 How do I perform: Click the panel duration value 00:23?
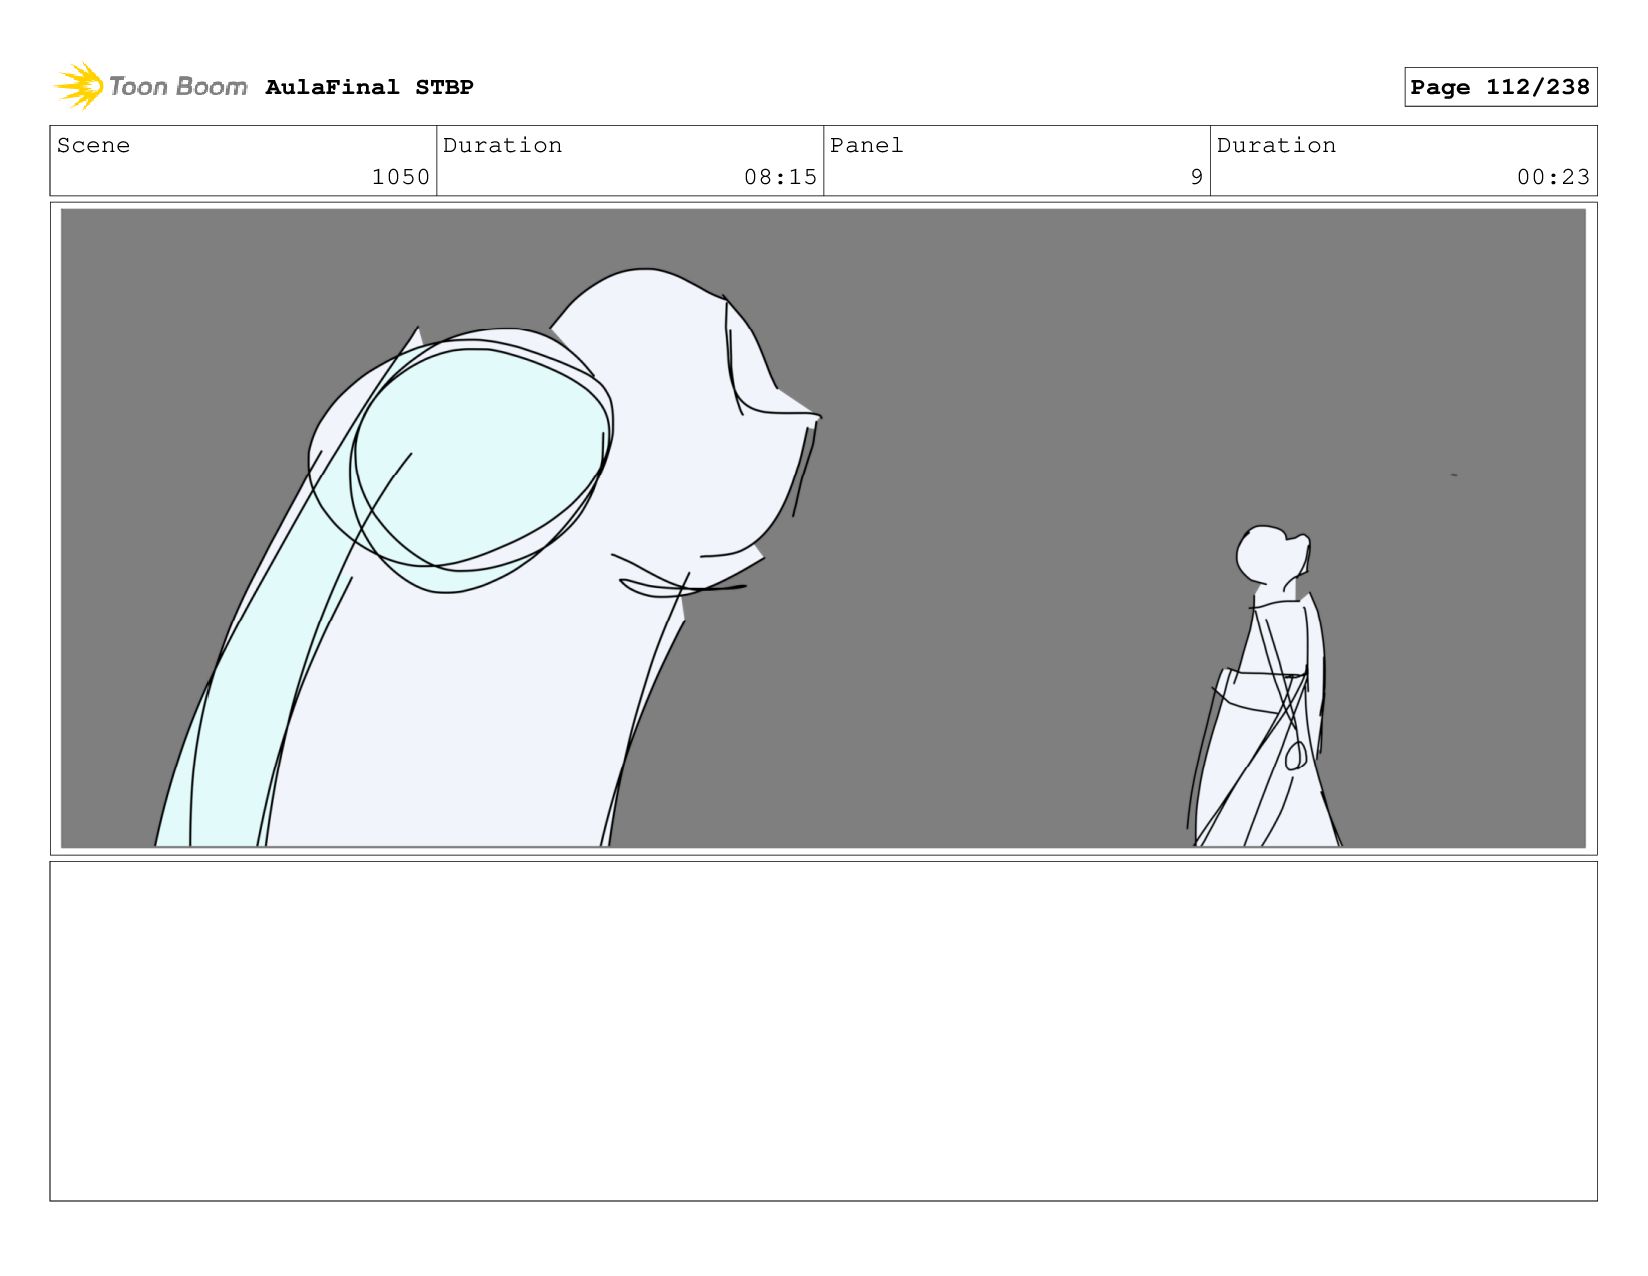click(x=1553, y=177)
